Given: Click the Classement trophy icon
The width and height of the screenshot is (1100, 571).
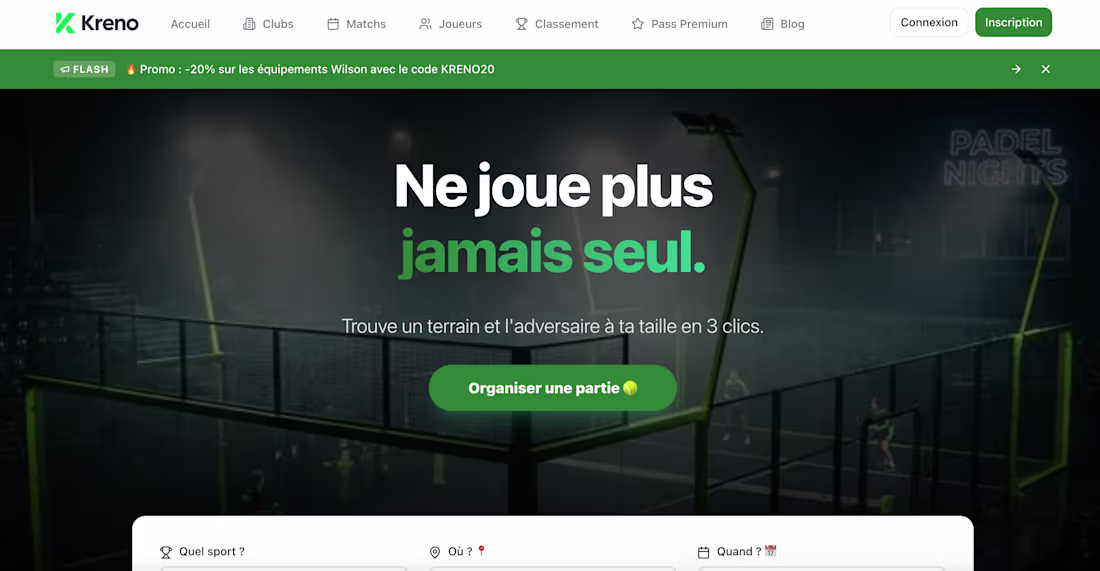Looking at the screenshot, I should (x=521, y=24).
